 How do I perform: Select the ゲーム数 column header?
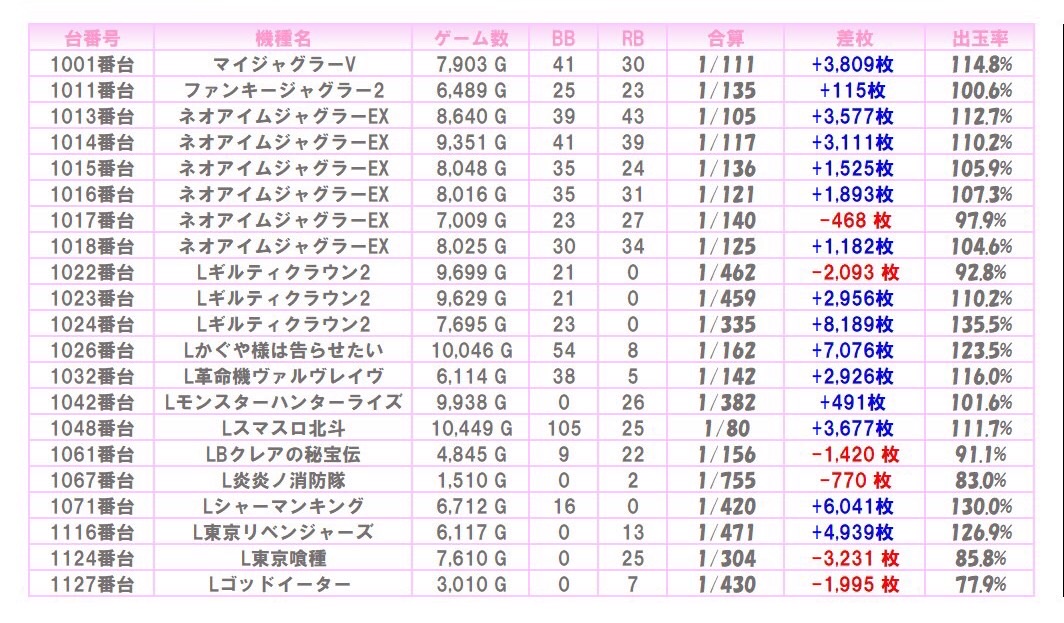(471, 38)
